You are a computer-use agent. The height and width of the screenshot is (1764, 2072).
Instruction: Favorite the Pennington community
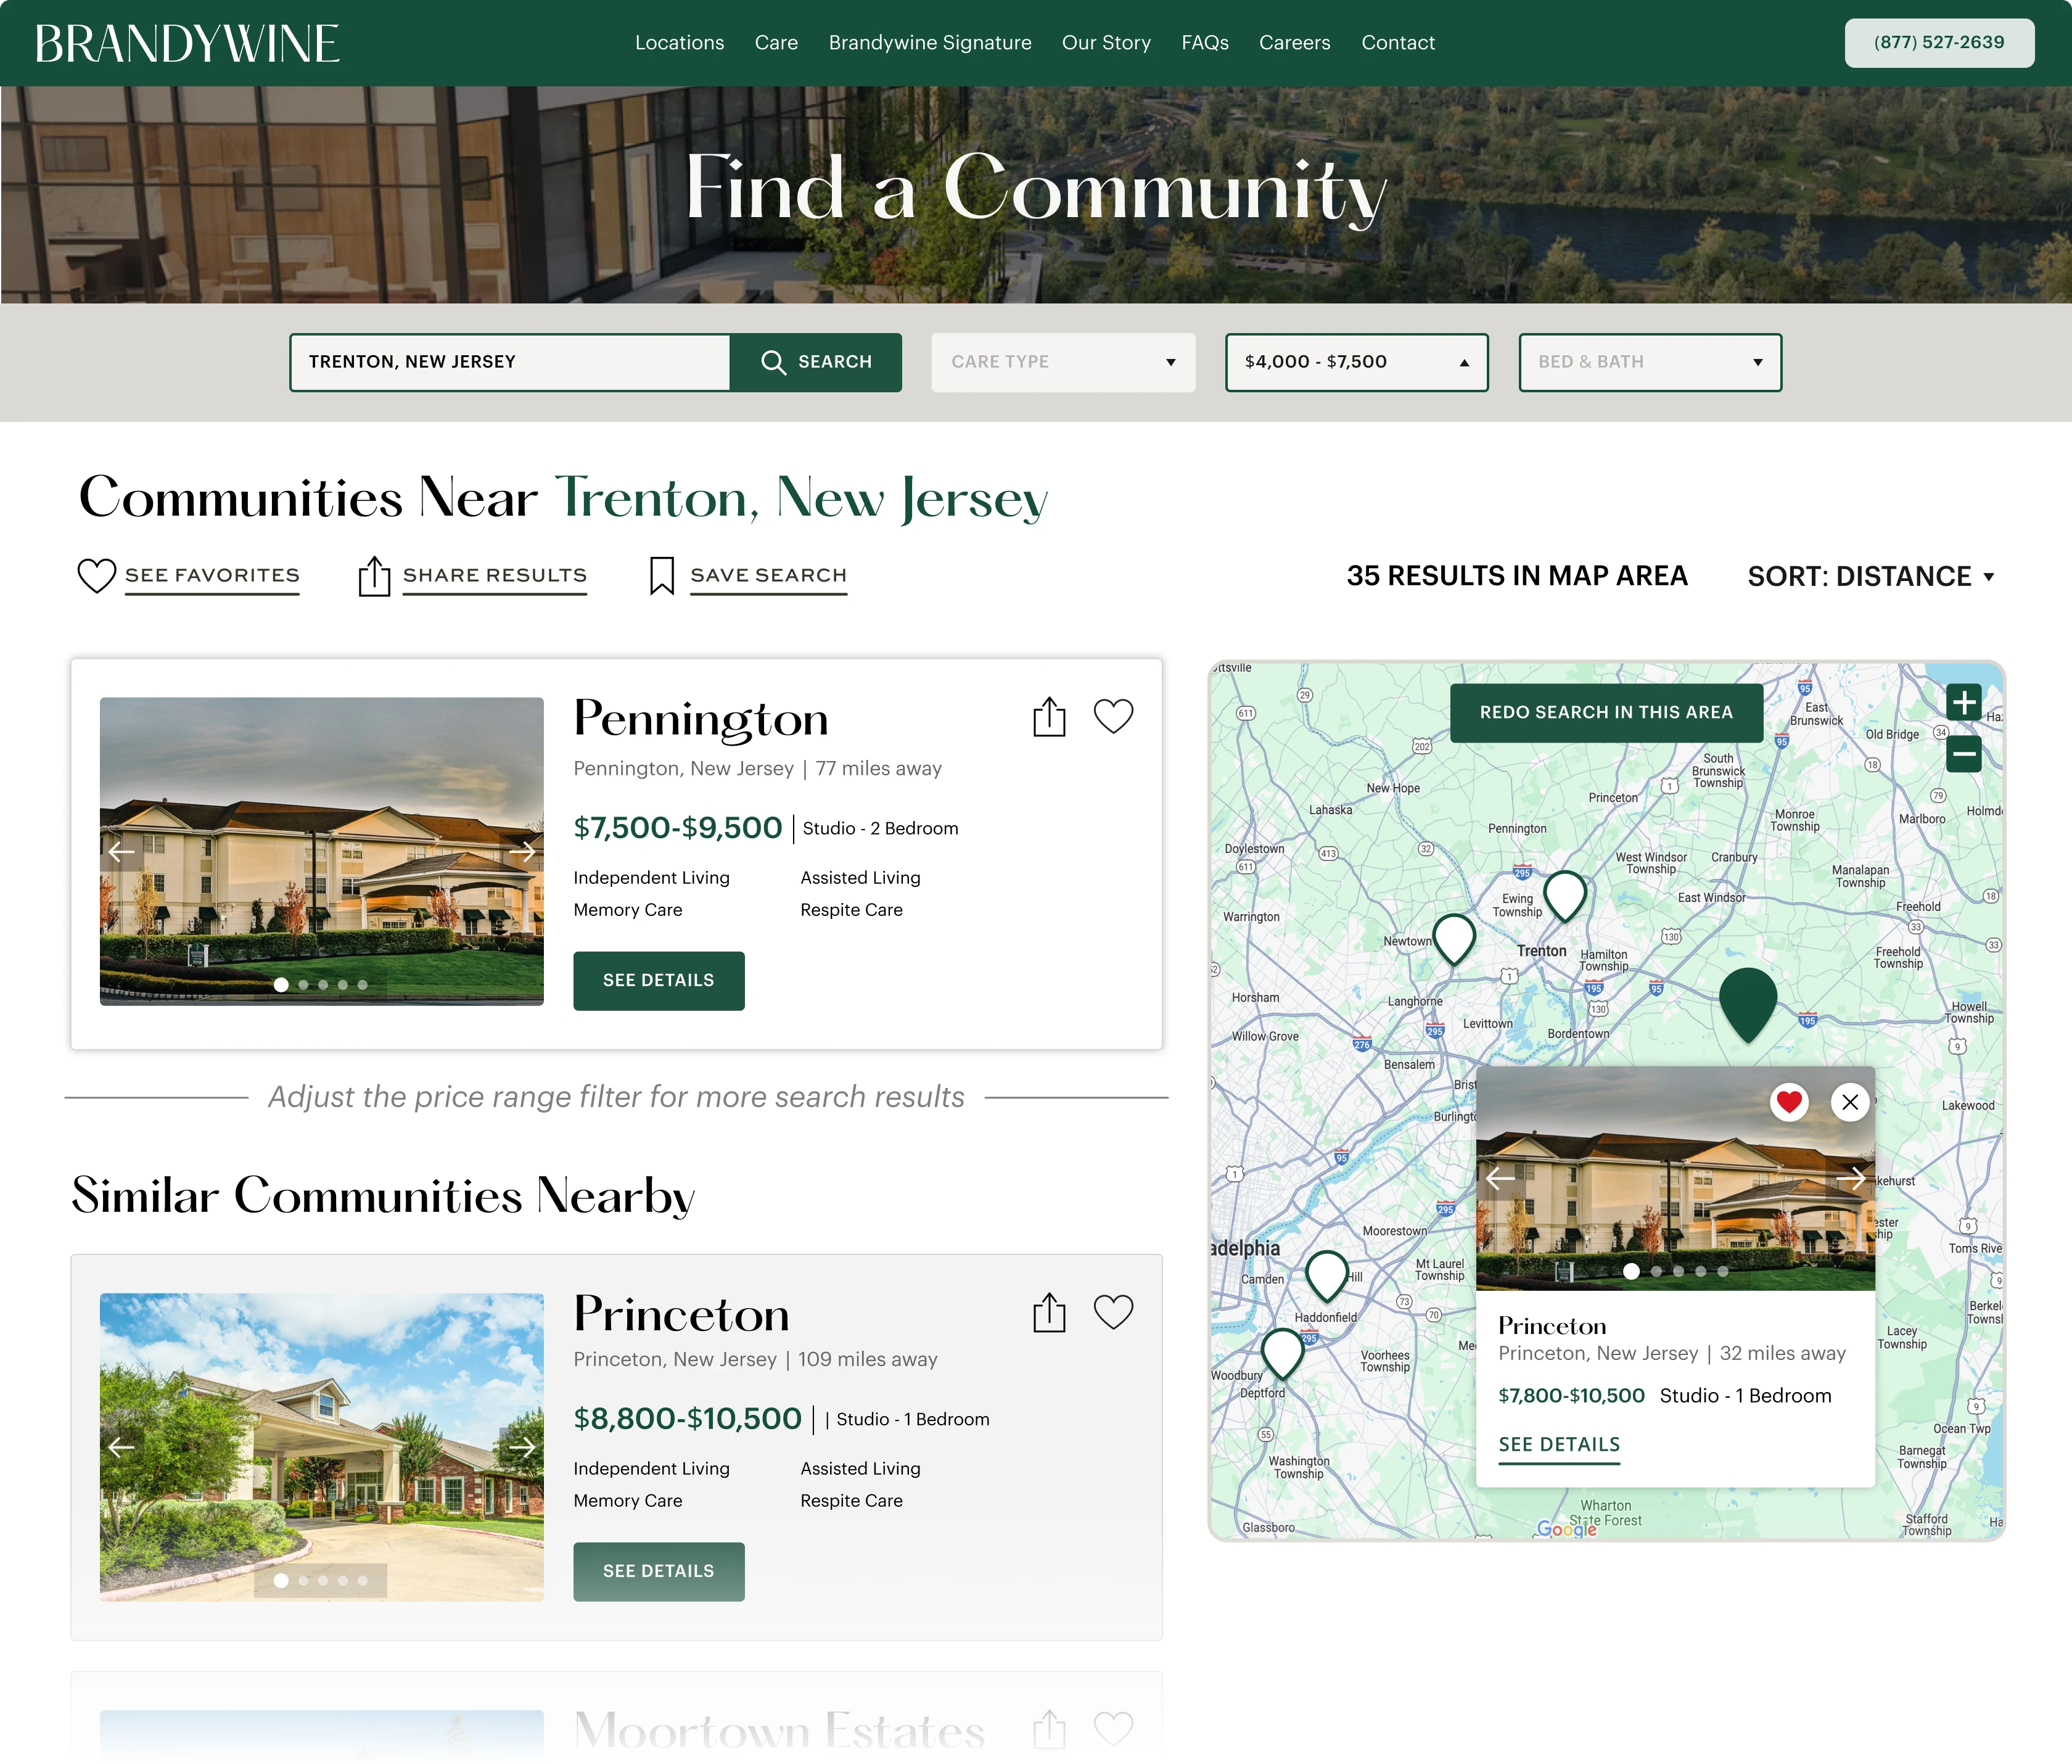tap(1113, 716)
